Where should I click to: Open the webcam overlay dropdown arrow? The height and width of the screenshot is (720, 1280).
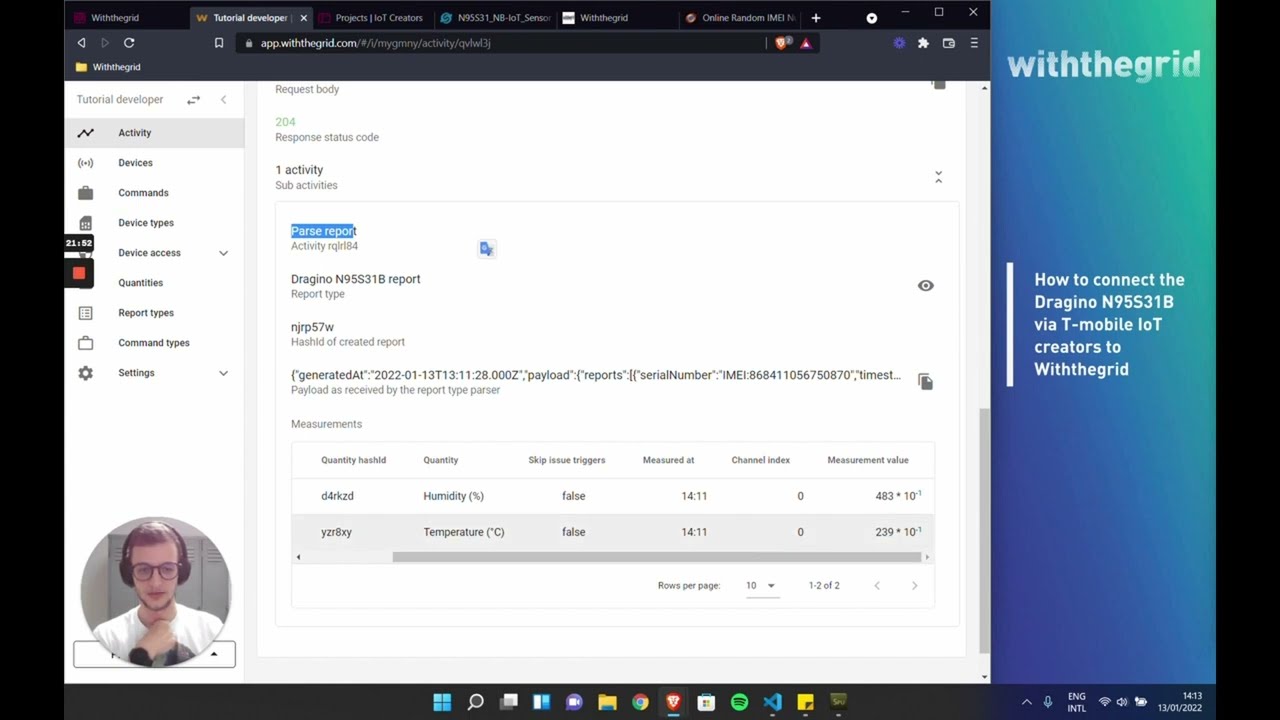[214, 654]
